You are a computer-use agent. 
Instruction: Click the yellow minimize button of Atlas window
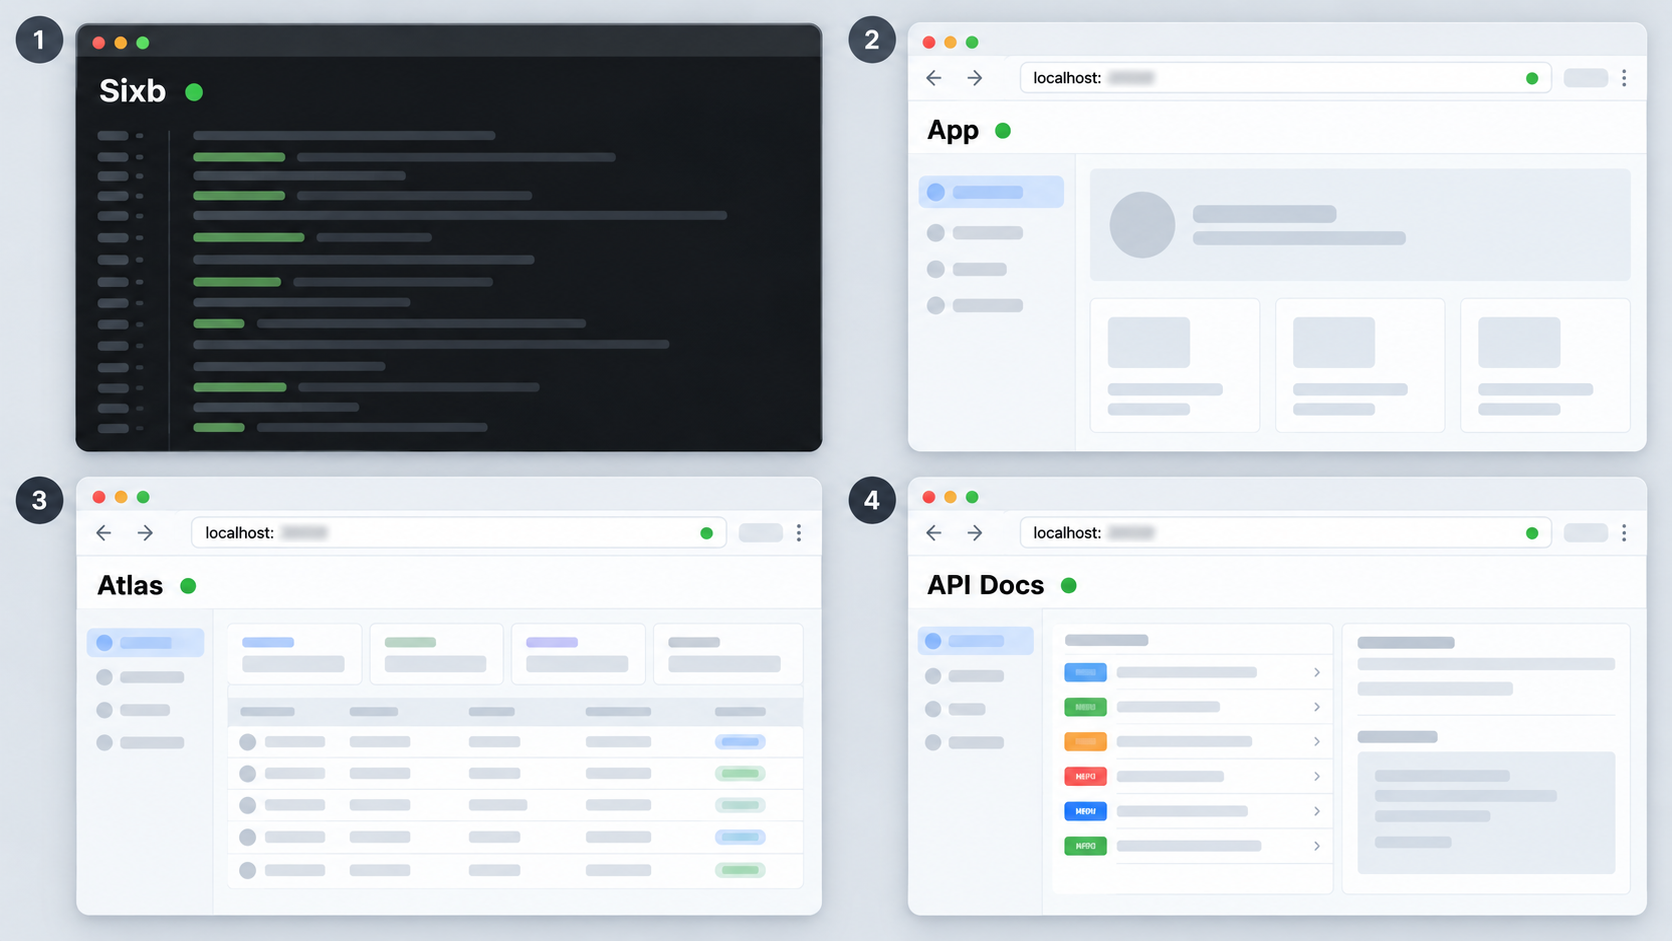121,497
